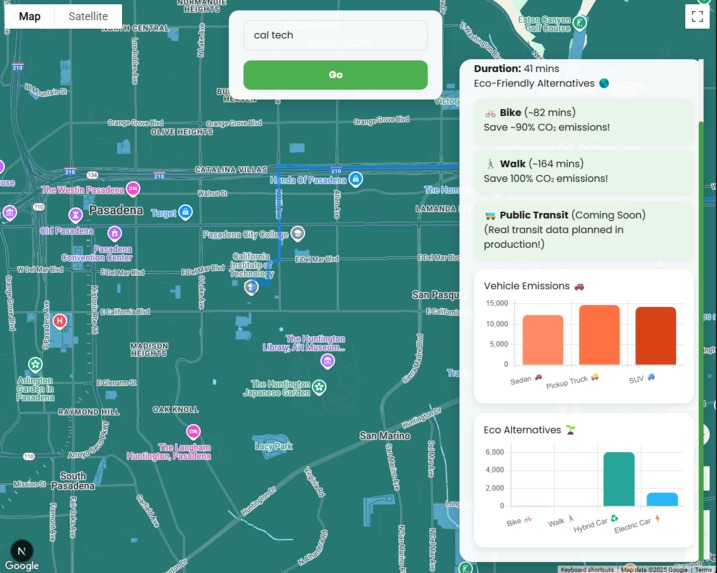Click the Eco-Friendly Alternatives heading

point(541,84)
